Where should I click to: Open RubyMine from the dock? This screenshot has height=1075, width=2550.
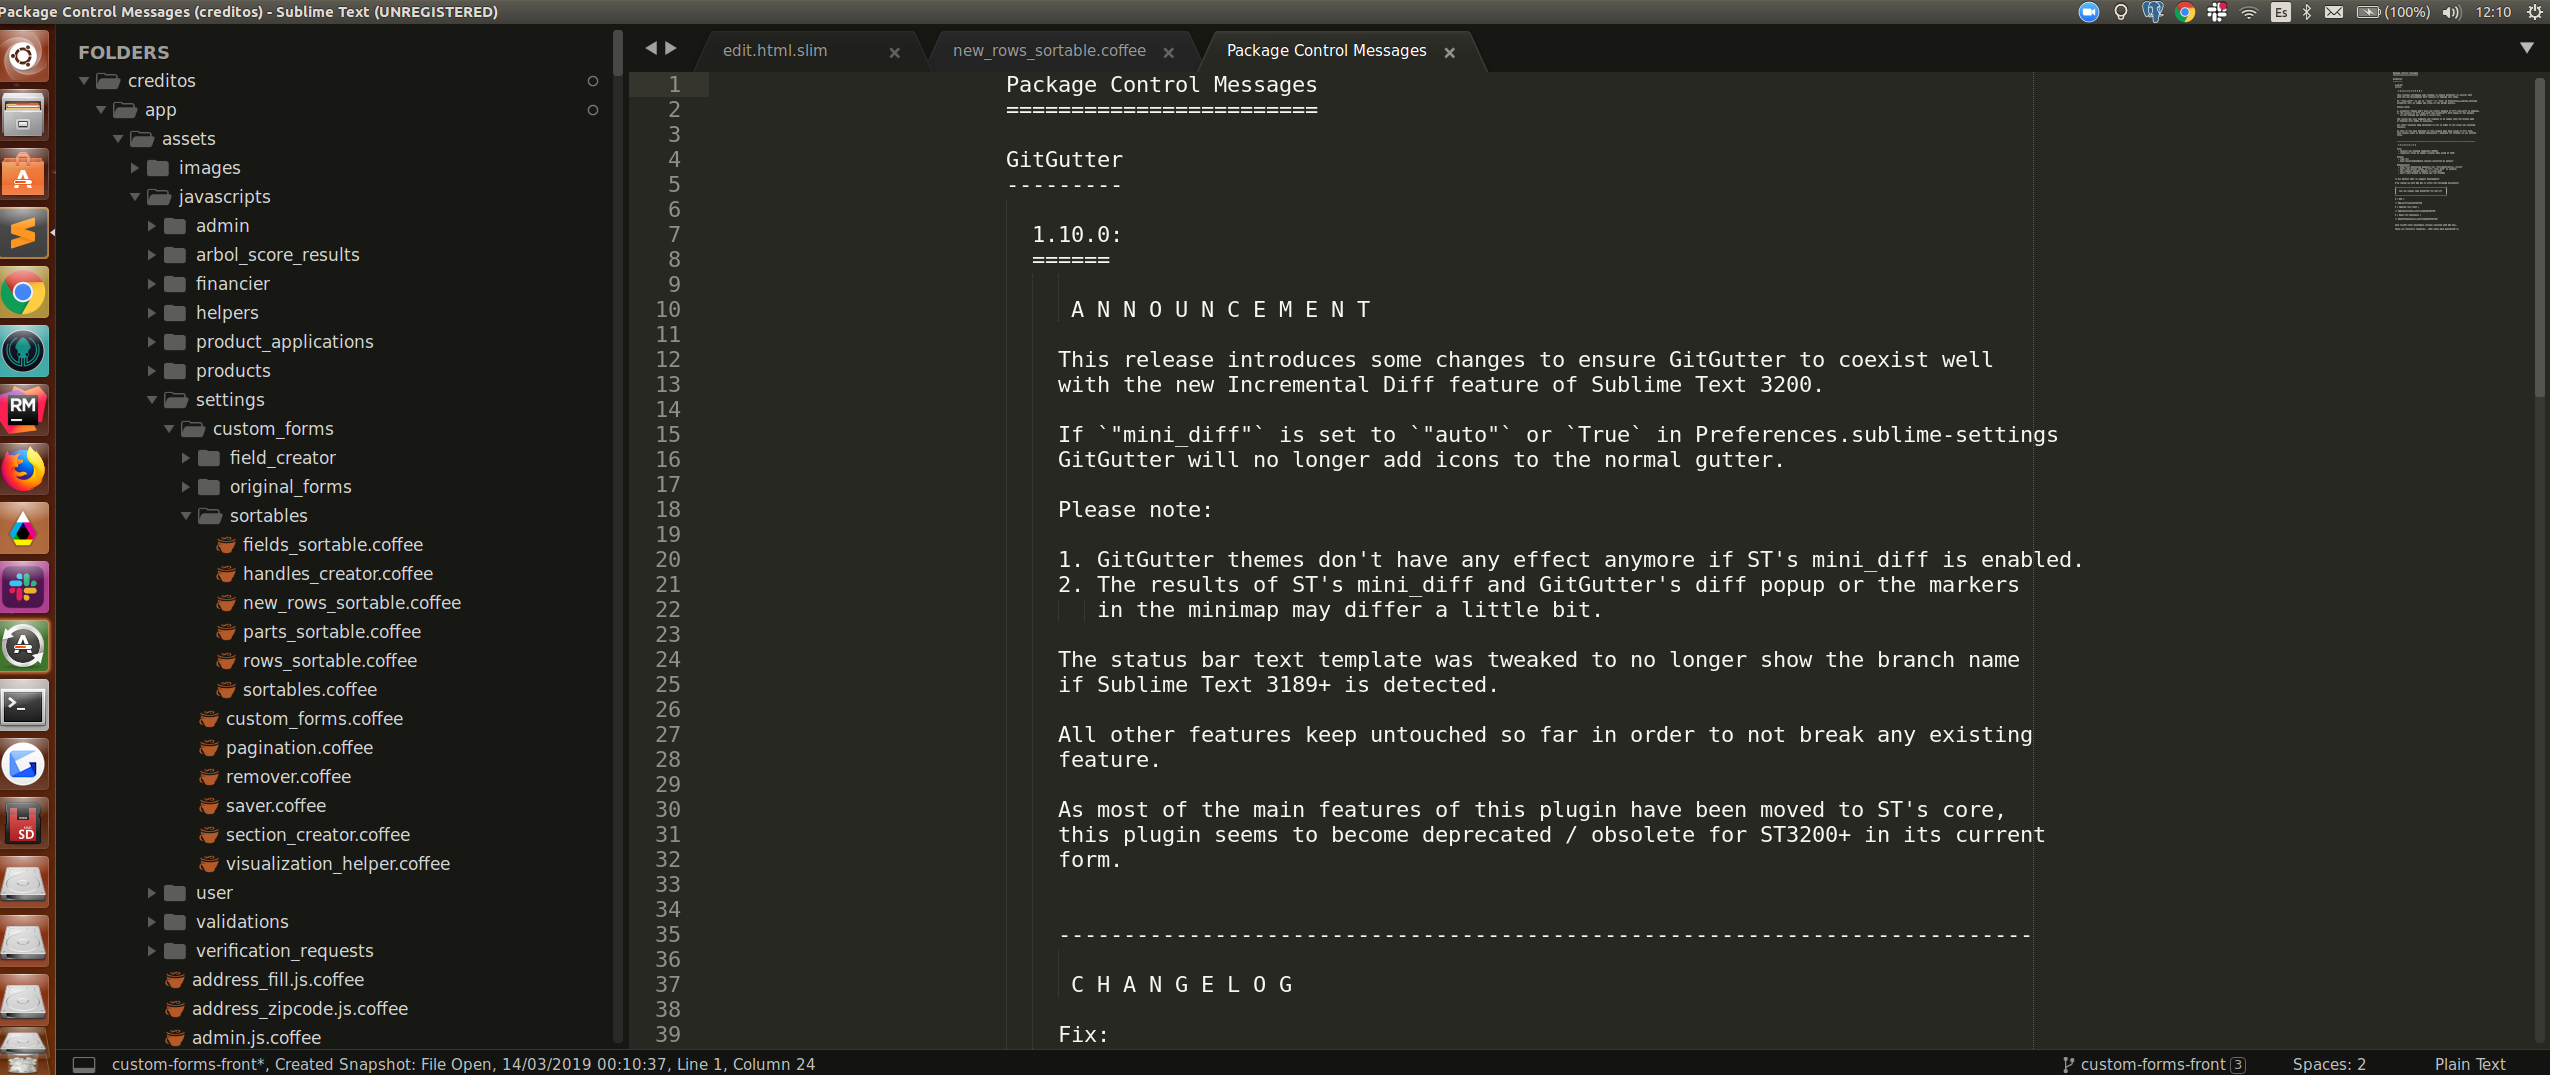tap(24, 410)
